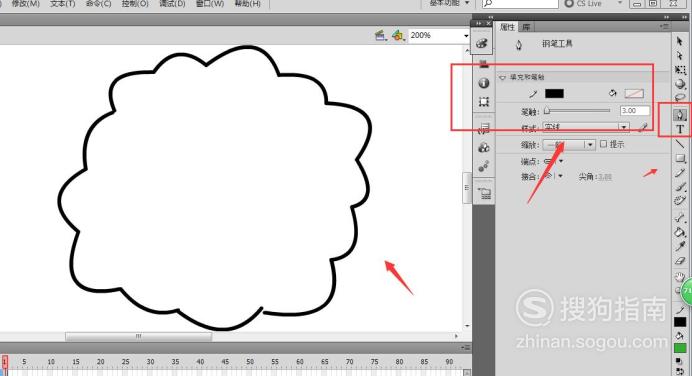692x376 pixels.
Task: Select the Deco tool
Action: click(x=680, y=201)
